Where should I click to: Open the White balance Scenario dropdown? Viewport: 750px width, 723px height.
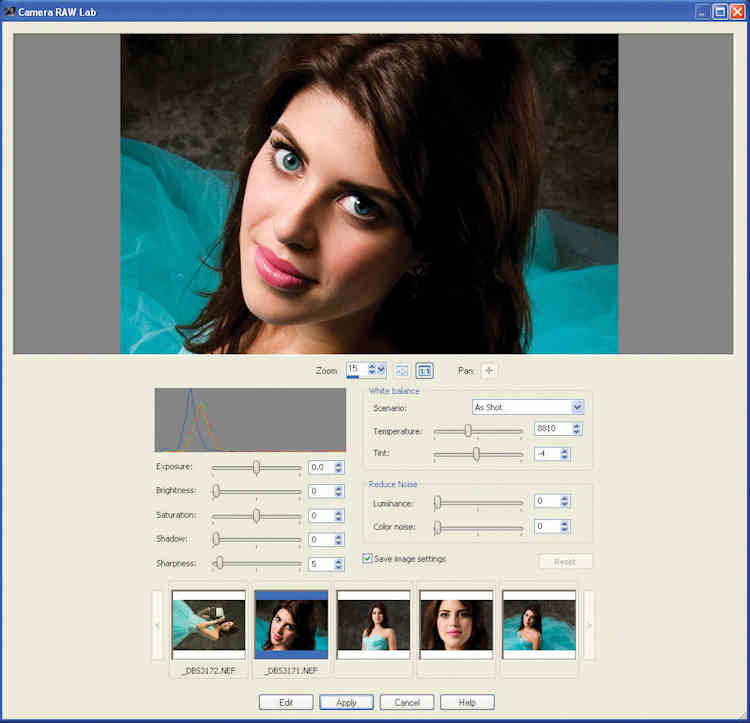coord(577,407)
